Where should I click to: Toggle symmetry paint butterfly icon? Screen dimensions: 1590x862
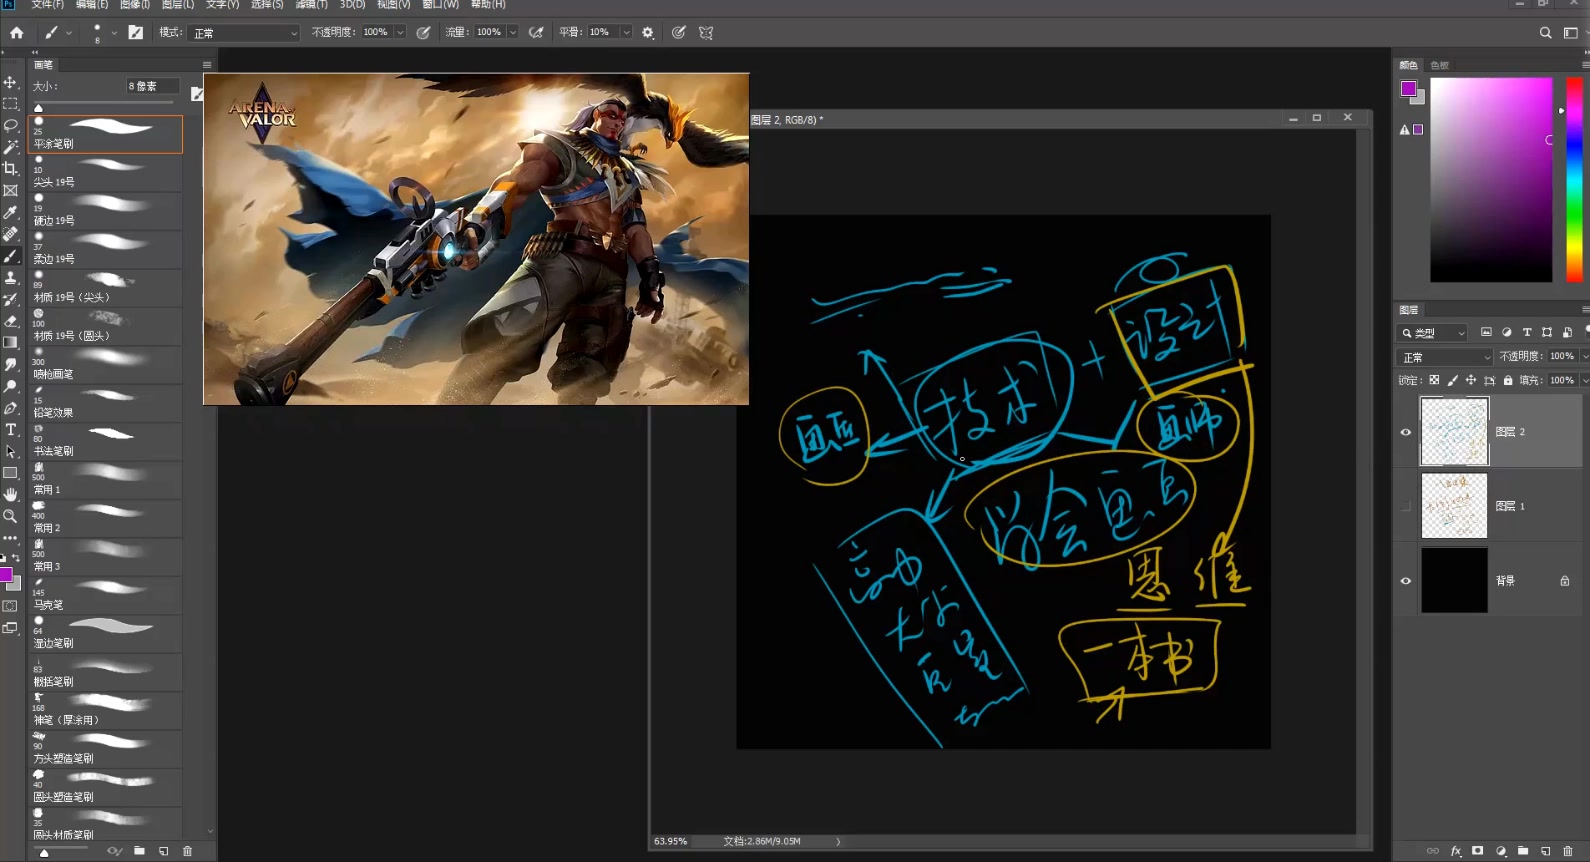pos(706,32)
